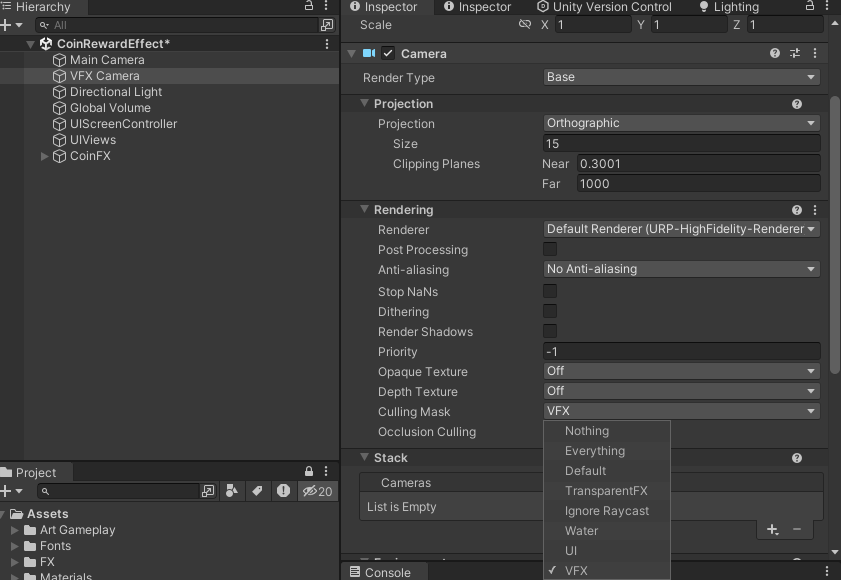Click the Hierarchy create plus button

6,25
